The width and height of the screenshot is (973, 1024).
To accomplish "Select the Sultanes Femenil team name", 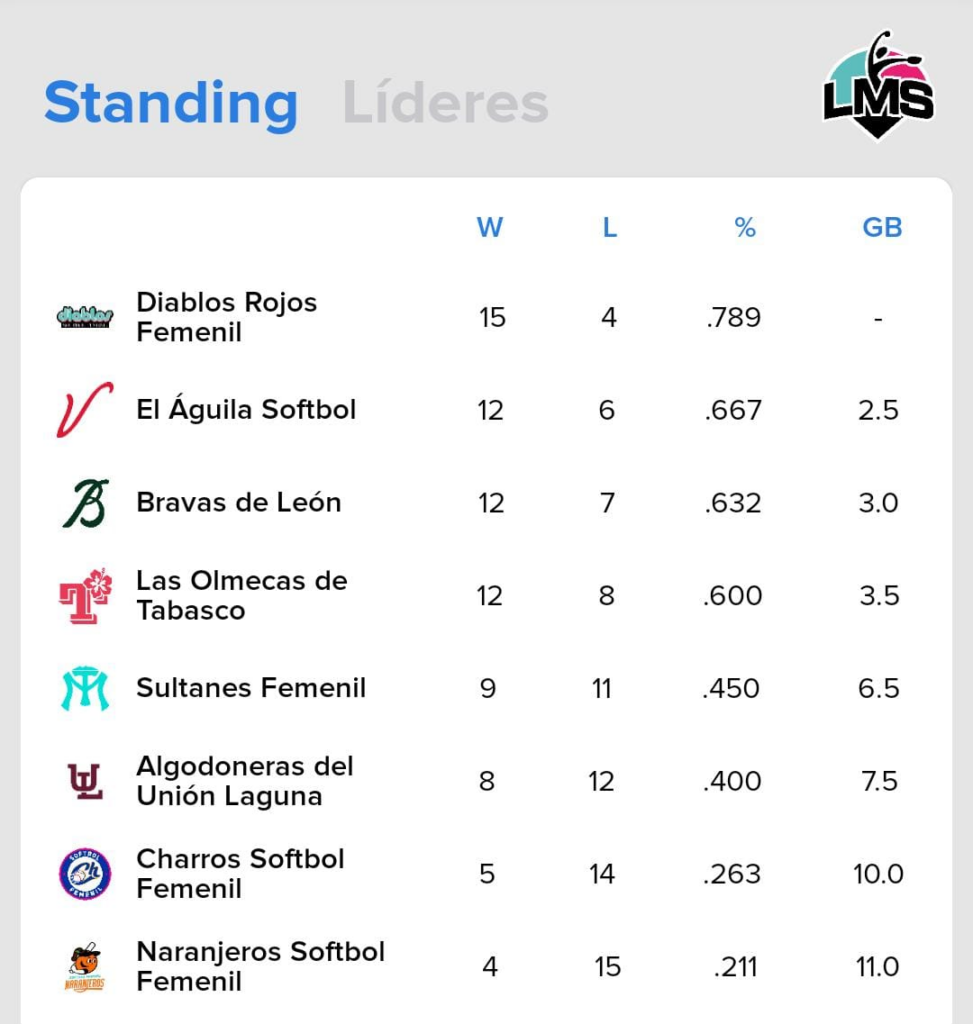I will coord(251,688).
